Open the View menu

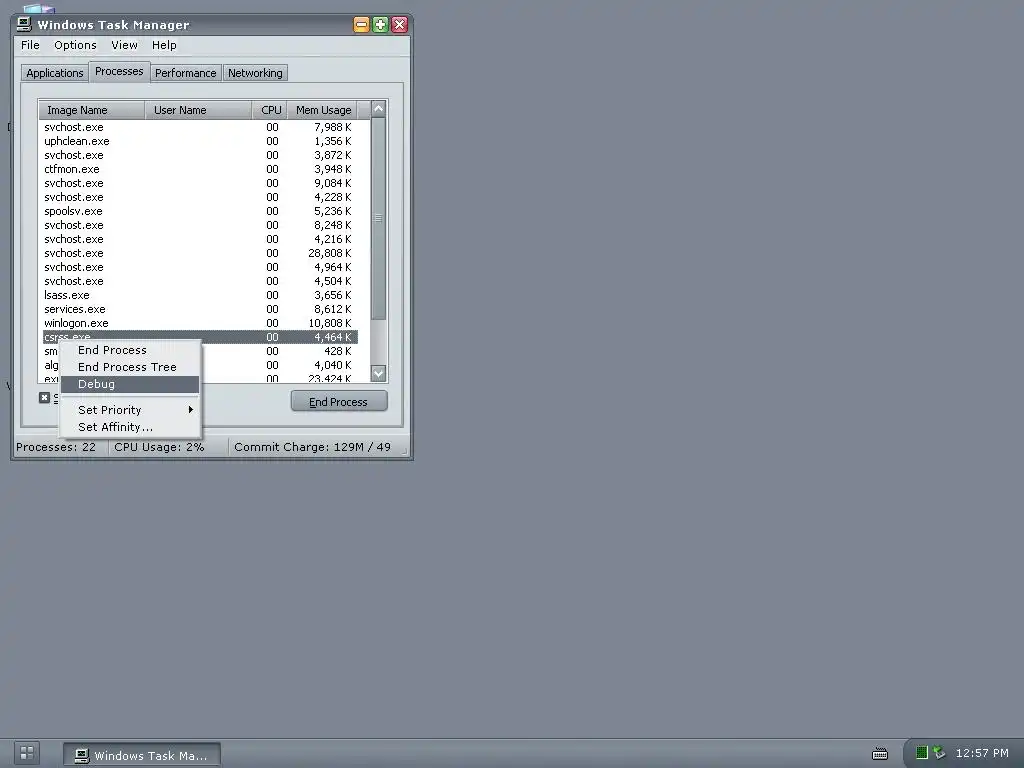124,45
